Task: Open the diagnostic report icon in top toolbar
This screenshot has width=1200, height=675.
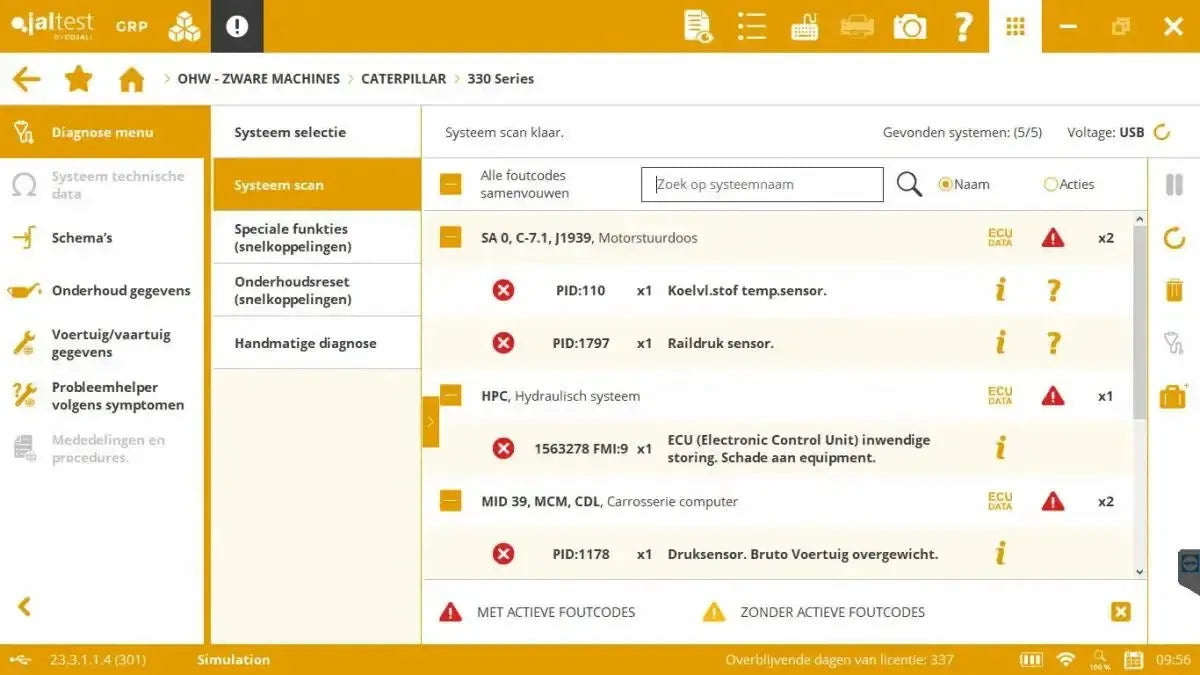Action: coord(696,26)
